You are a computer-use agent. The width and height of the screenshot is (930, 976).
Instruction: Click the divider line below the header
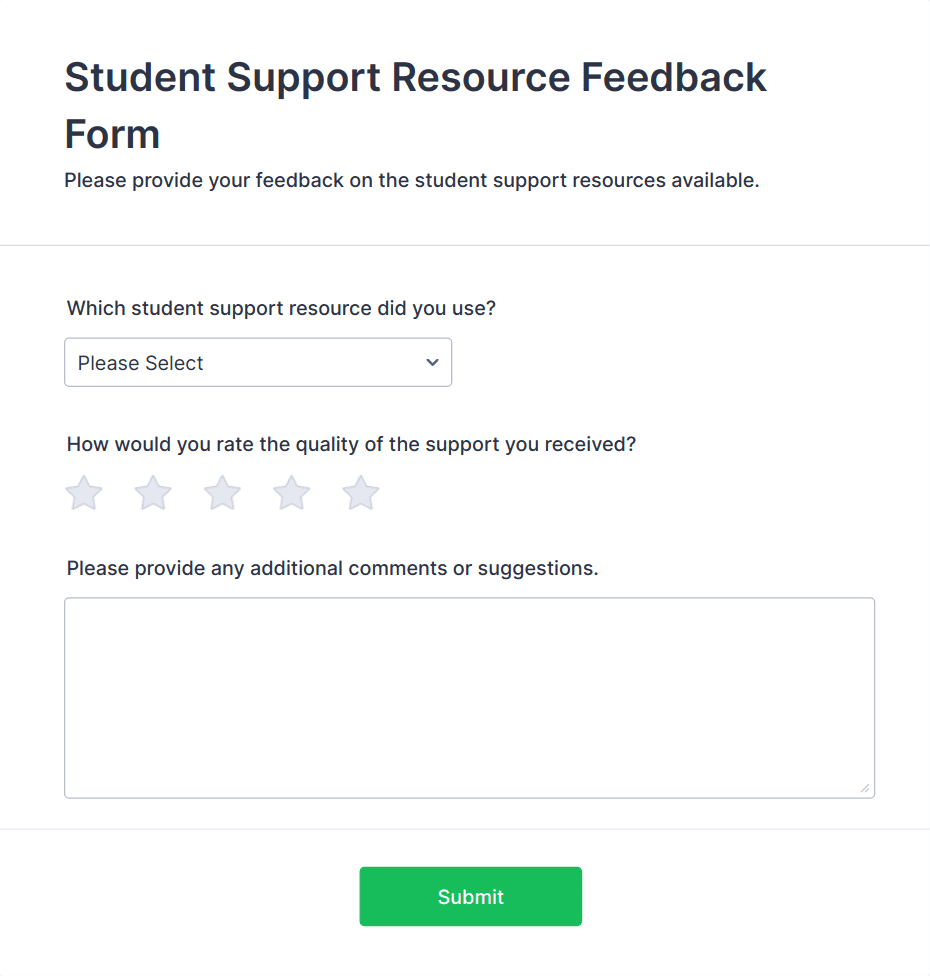point(465,245)
